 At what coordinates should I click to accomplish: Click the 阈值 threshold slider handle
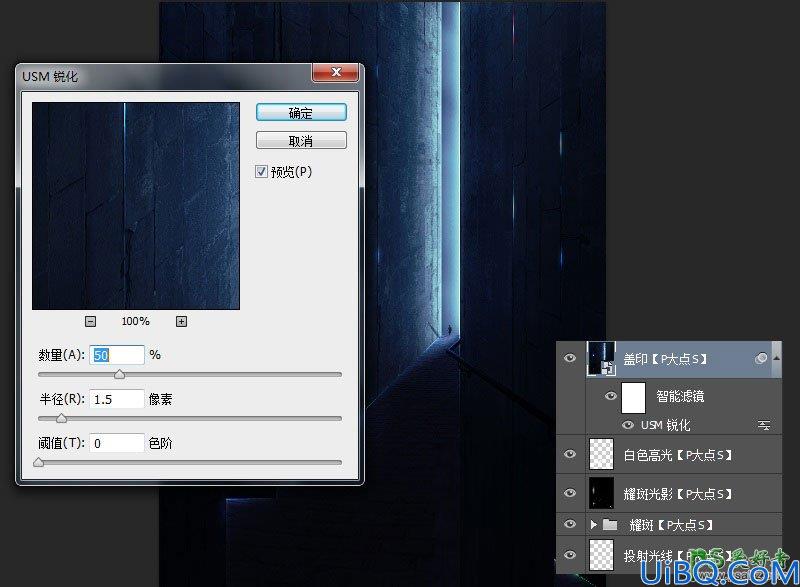click(39, 463)
